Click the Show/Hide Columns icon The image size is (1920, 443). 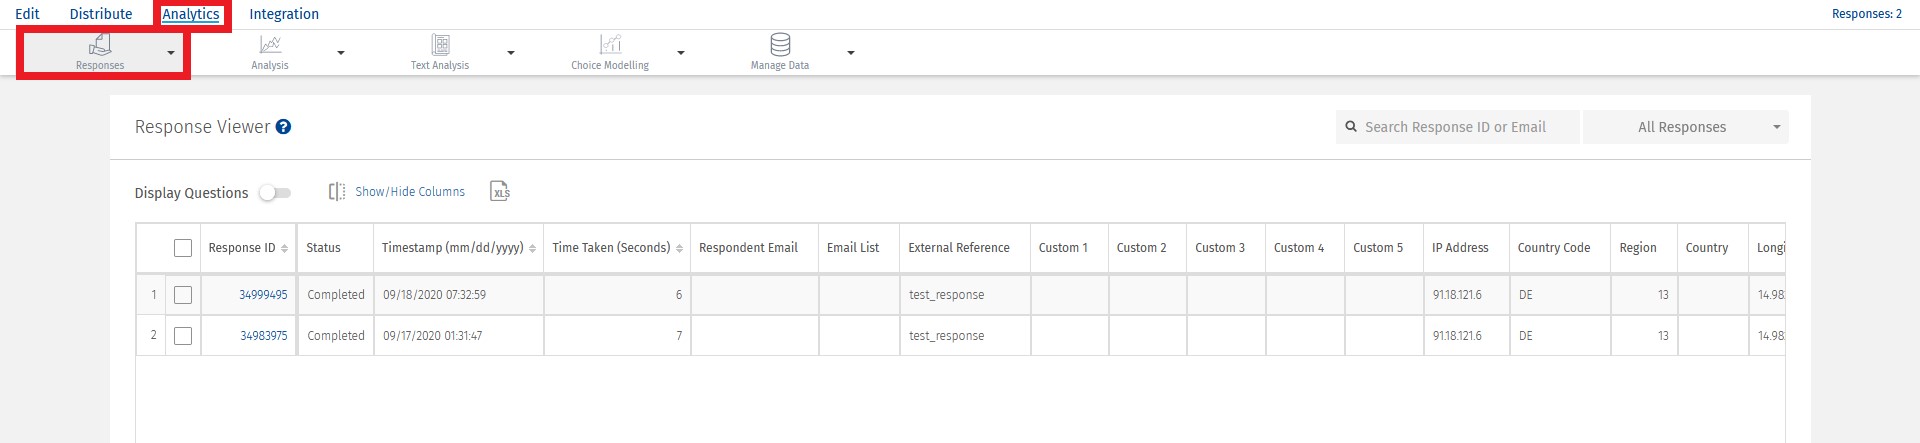337,192
